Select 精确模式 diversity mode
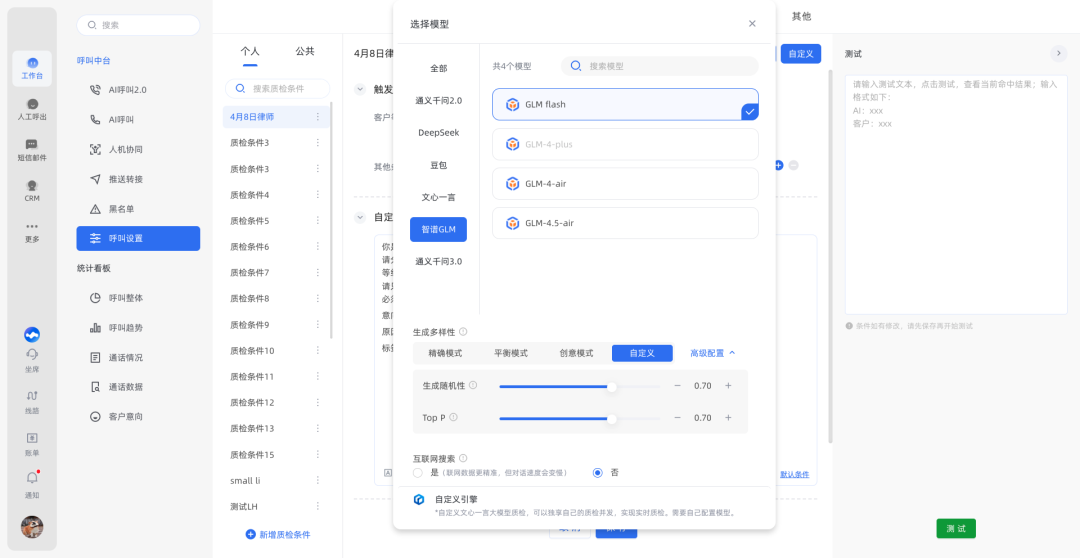 click(445, 353)
